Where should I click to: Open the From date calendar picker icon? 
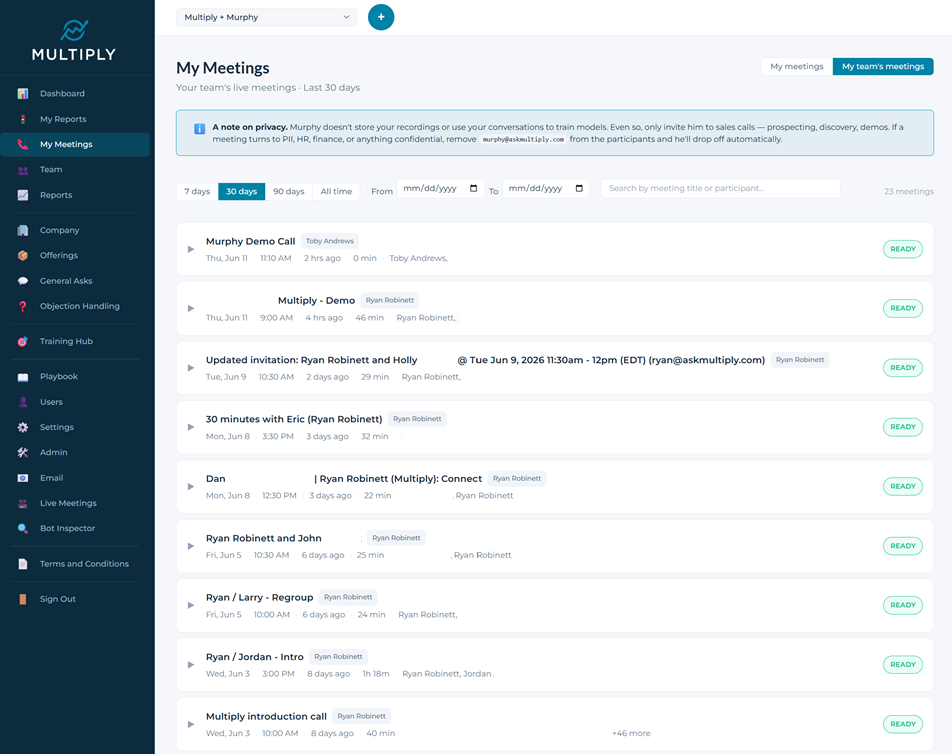click(x=474, y=188)
